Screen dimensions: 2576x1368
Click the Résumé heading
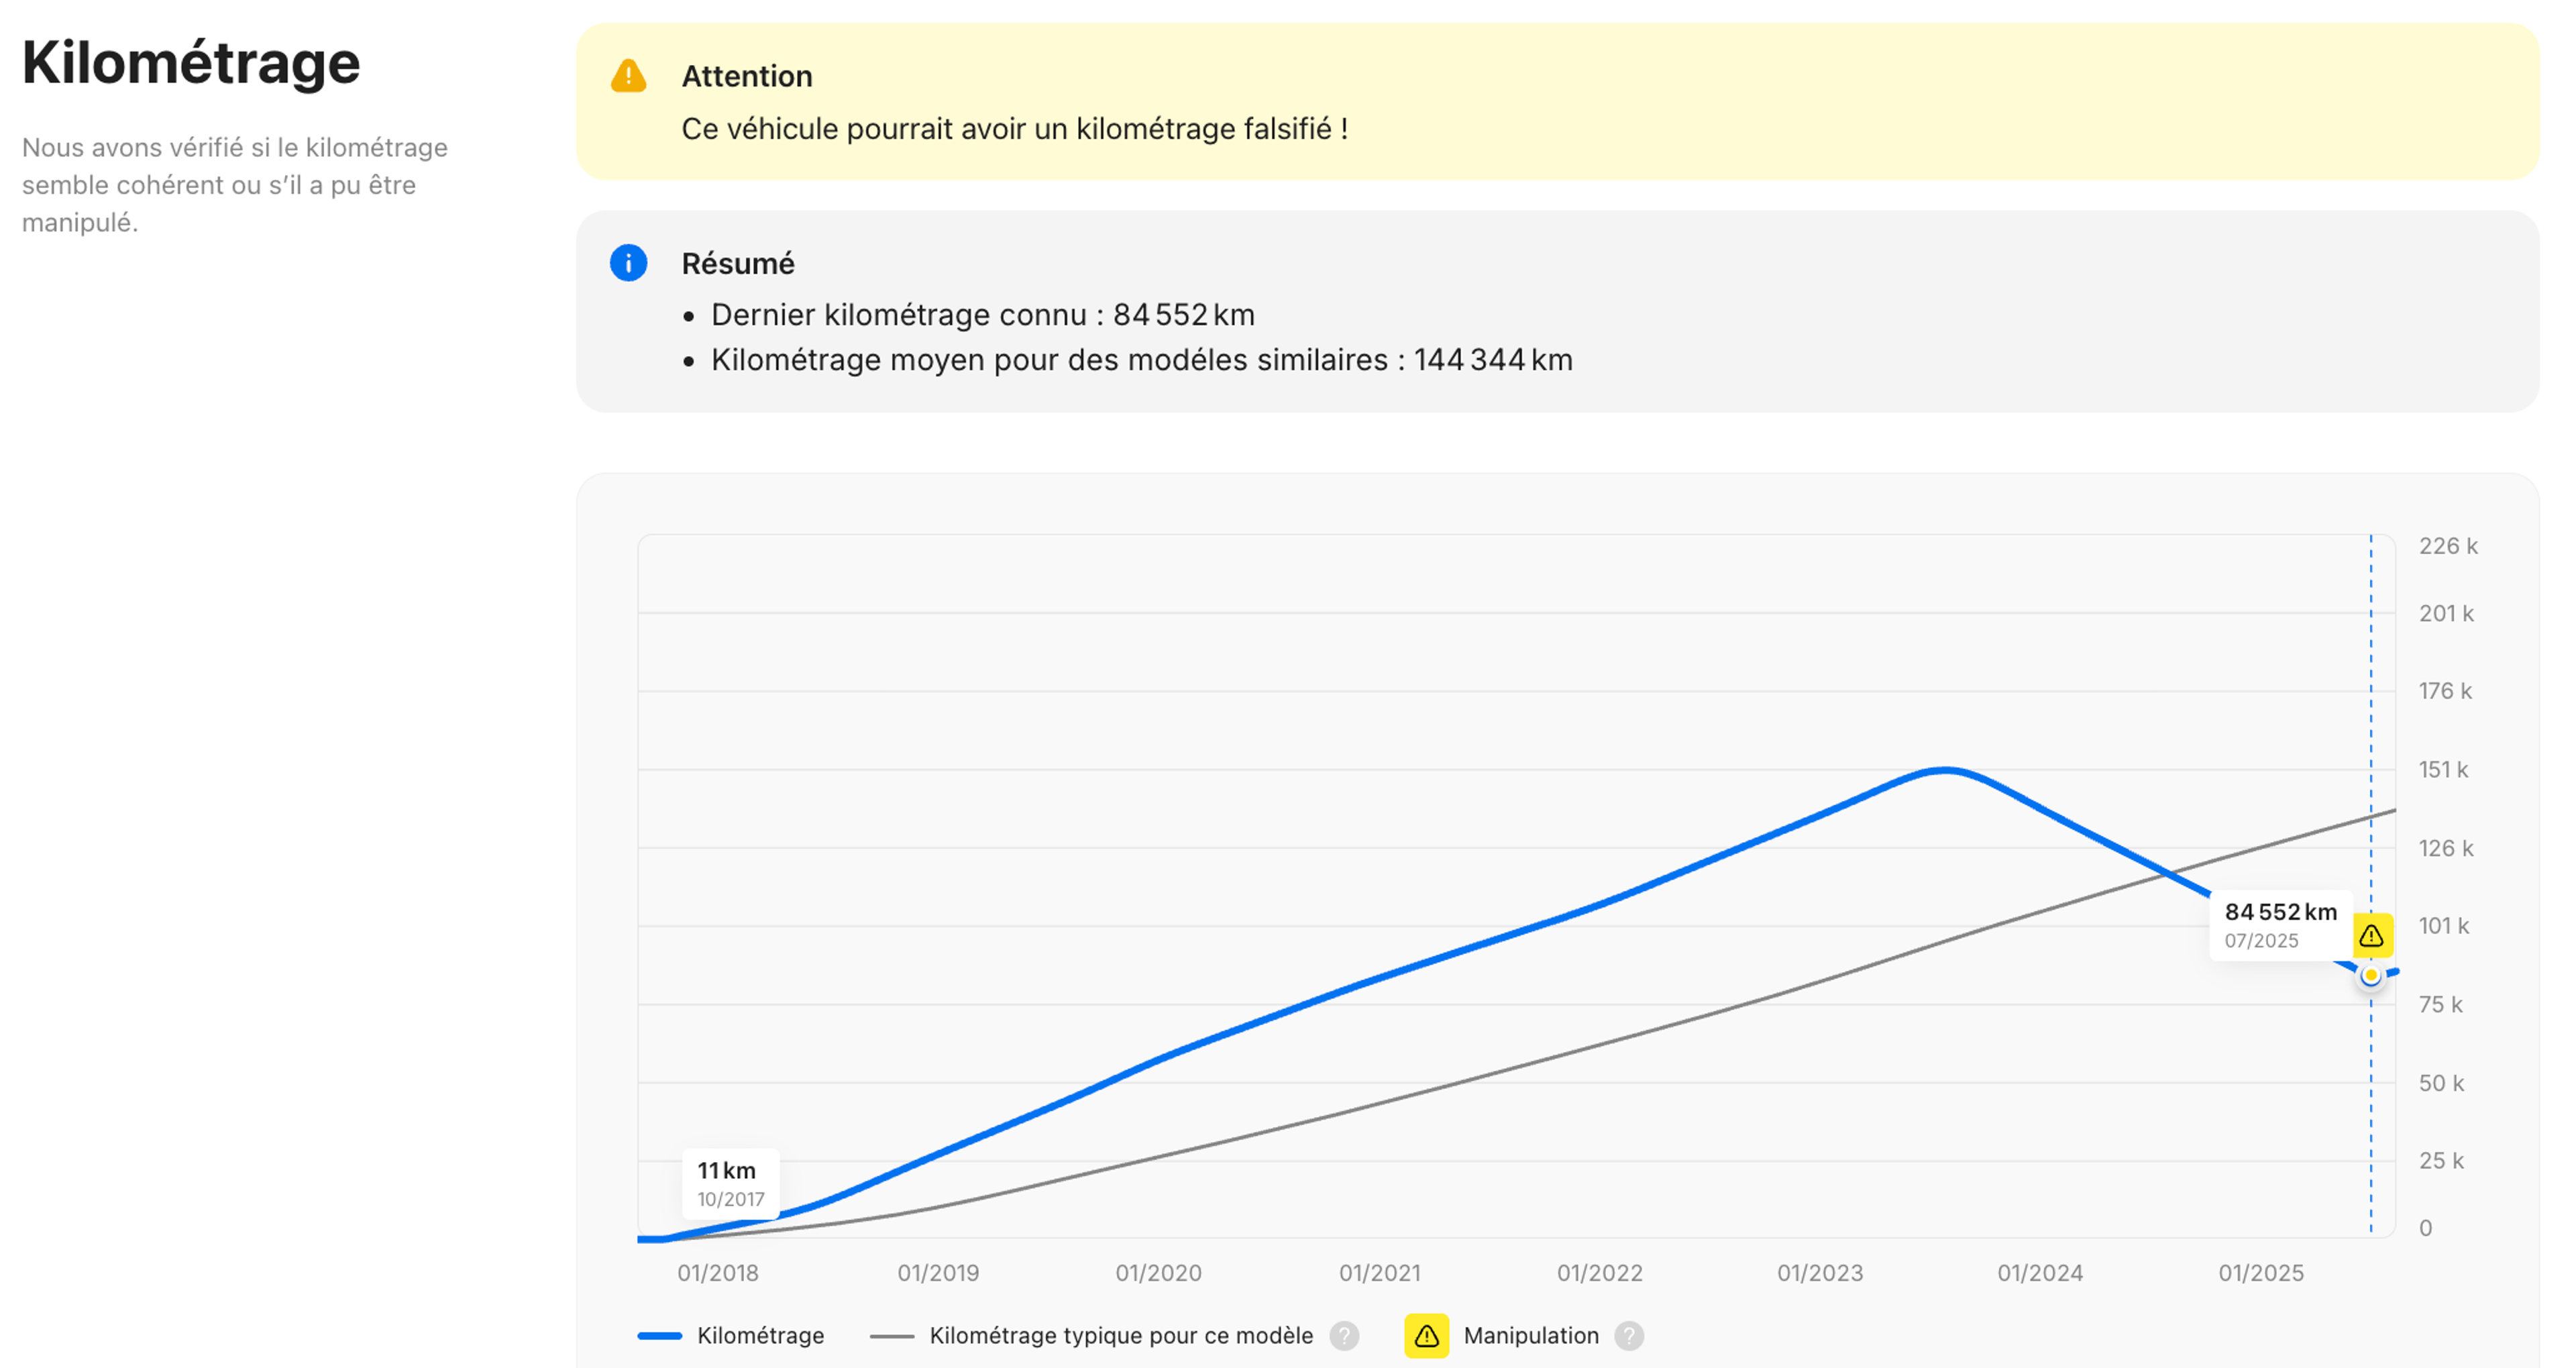coord(738,264)
